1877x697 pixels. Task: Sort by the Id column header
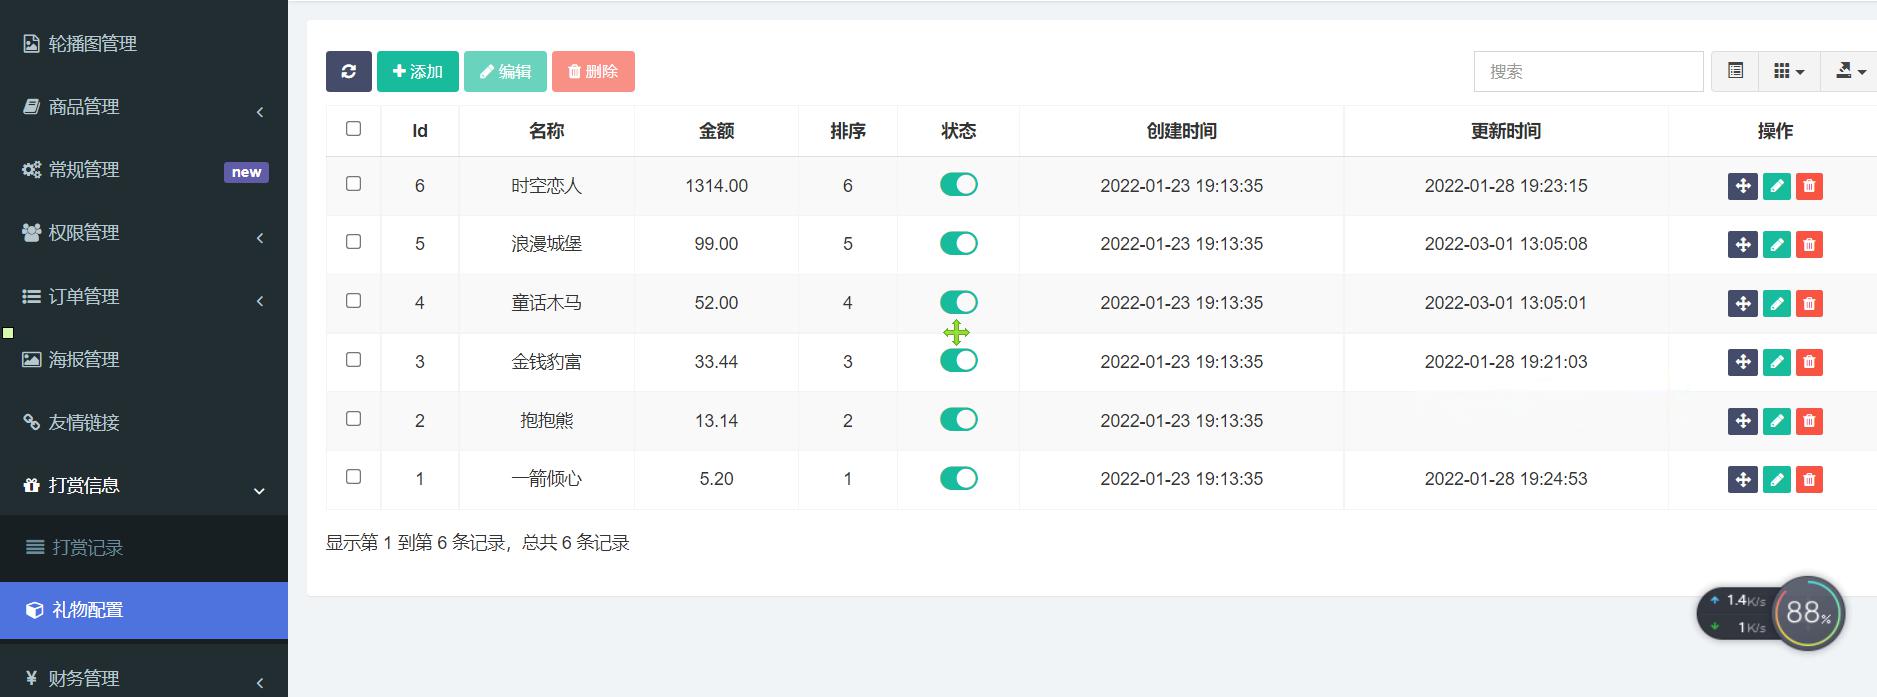pyautogui.click(x=420, y=131)
